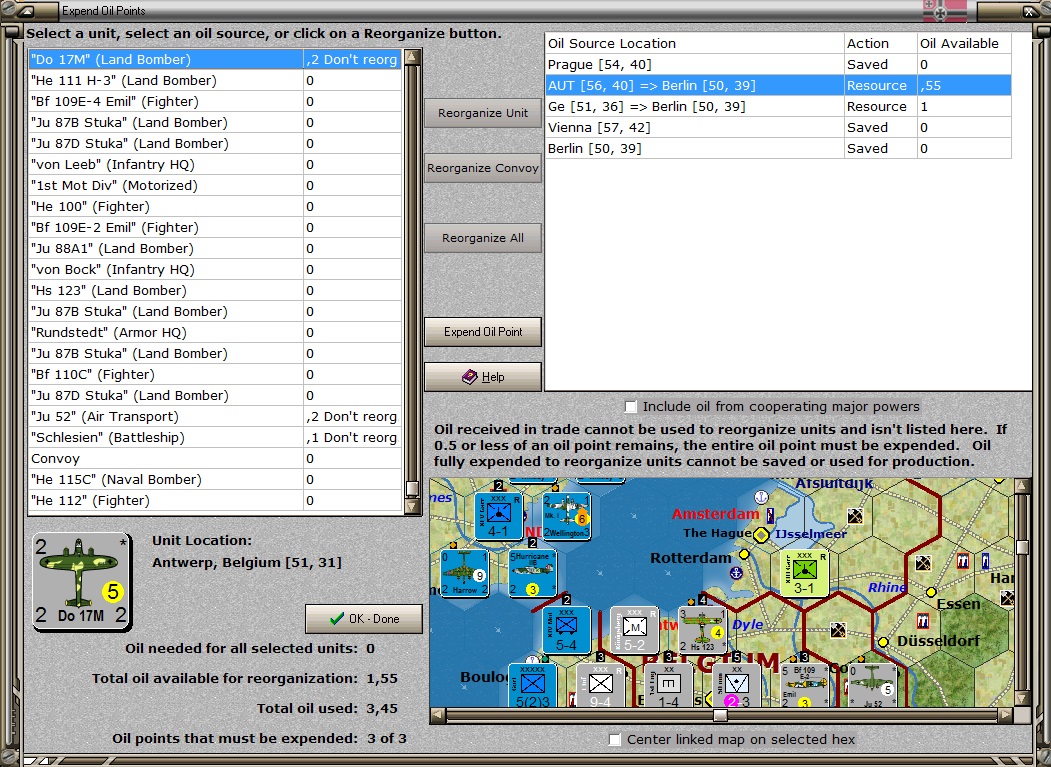
Task: Click the Expend Oil Point button
Action: [483, 331]
